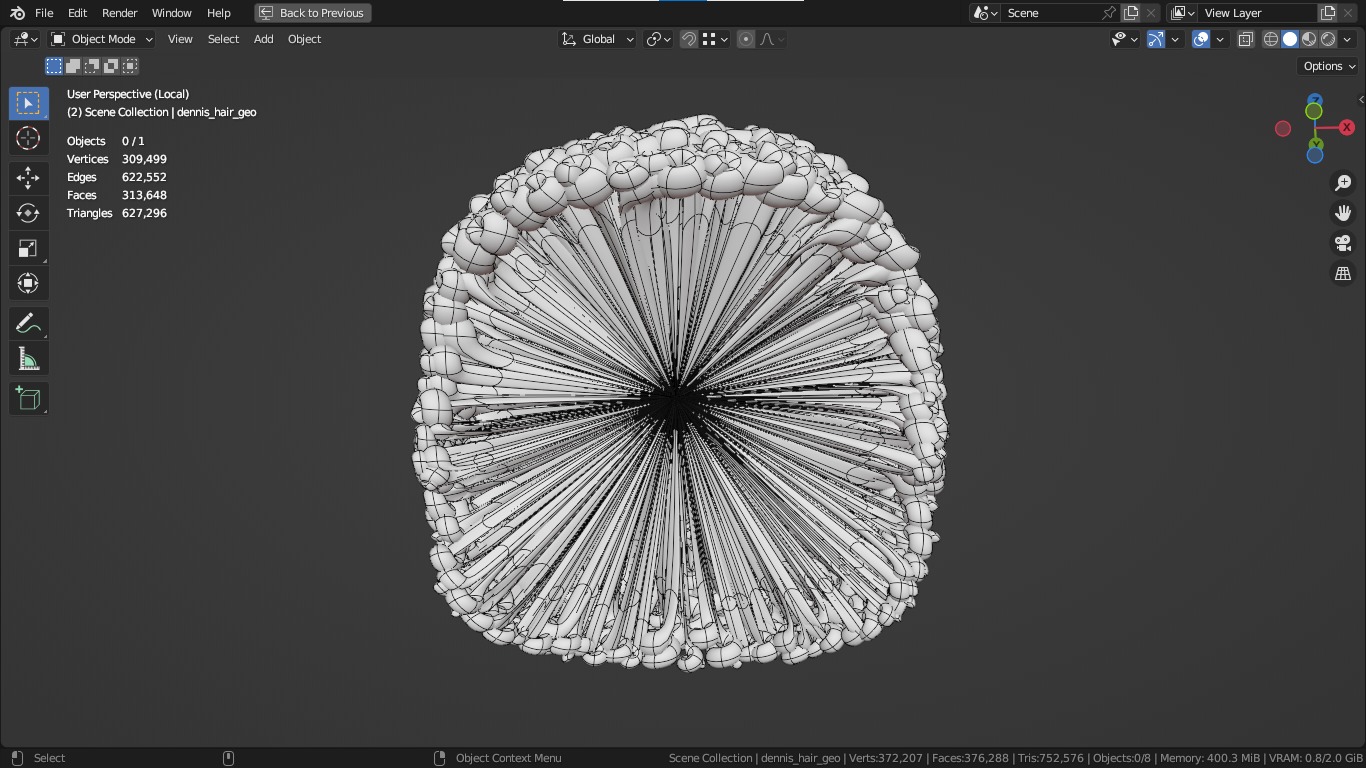Open the Blender logo application menu
The height and width of the screenshot is (768, 1366).
tap(17, 13)
